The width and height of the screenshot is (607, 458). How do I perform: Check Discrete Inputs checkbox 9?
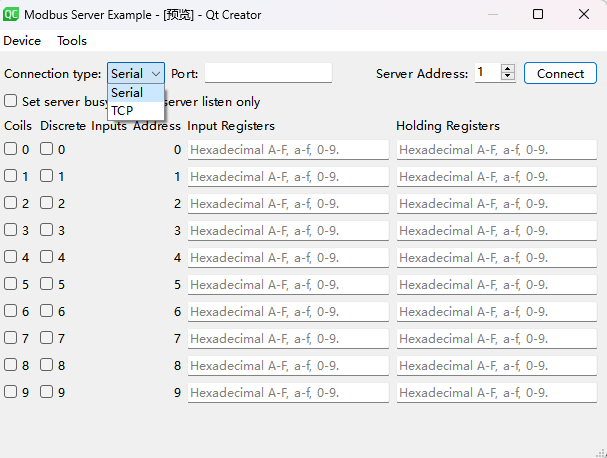(46, 392)
